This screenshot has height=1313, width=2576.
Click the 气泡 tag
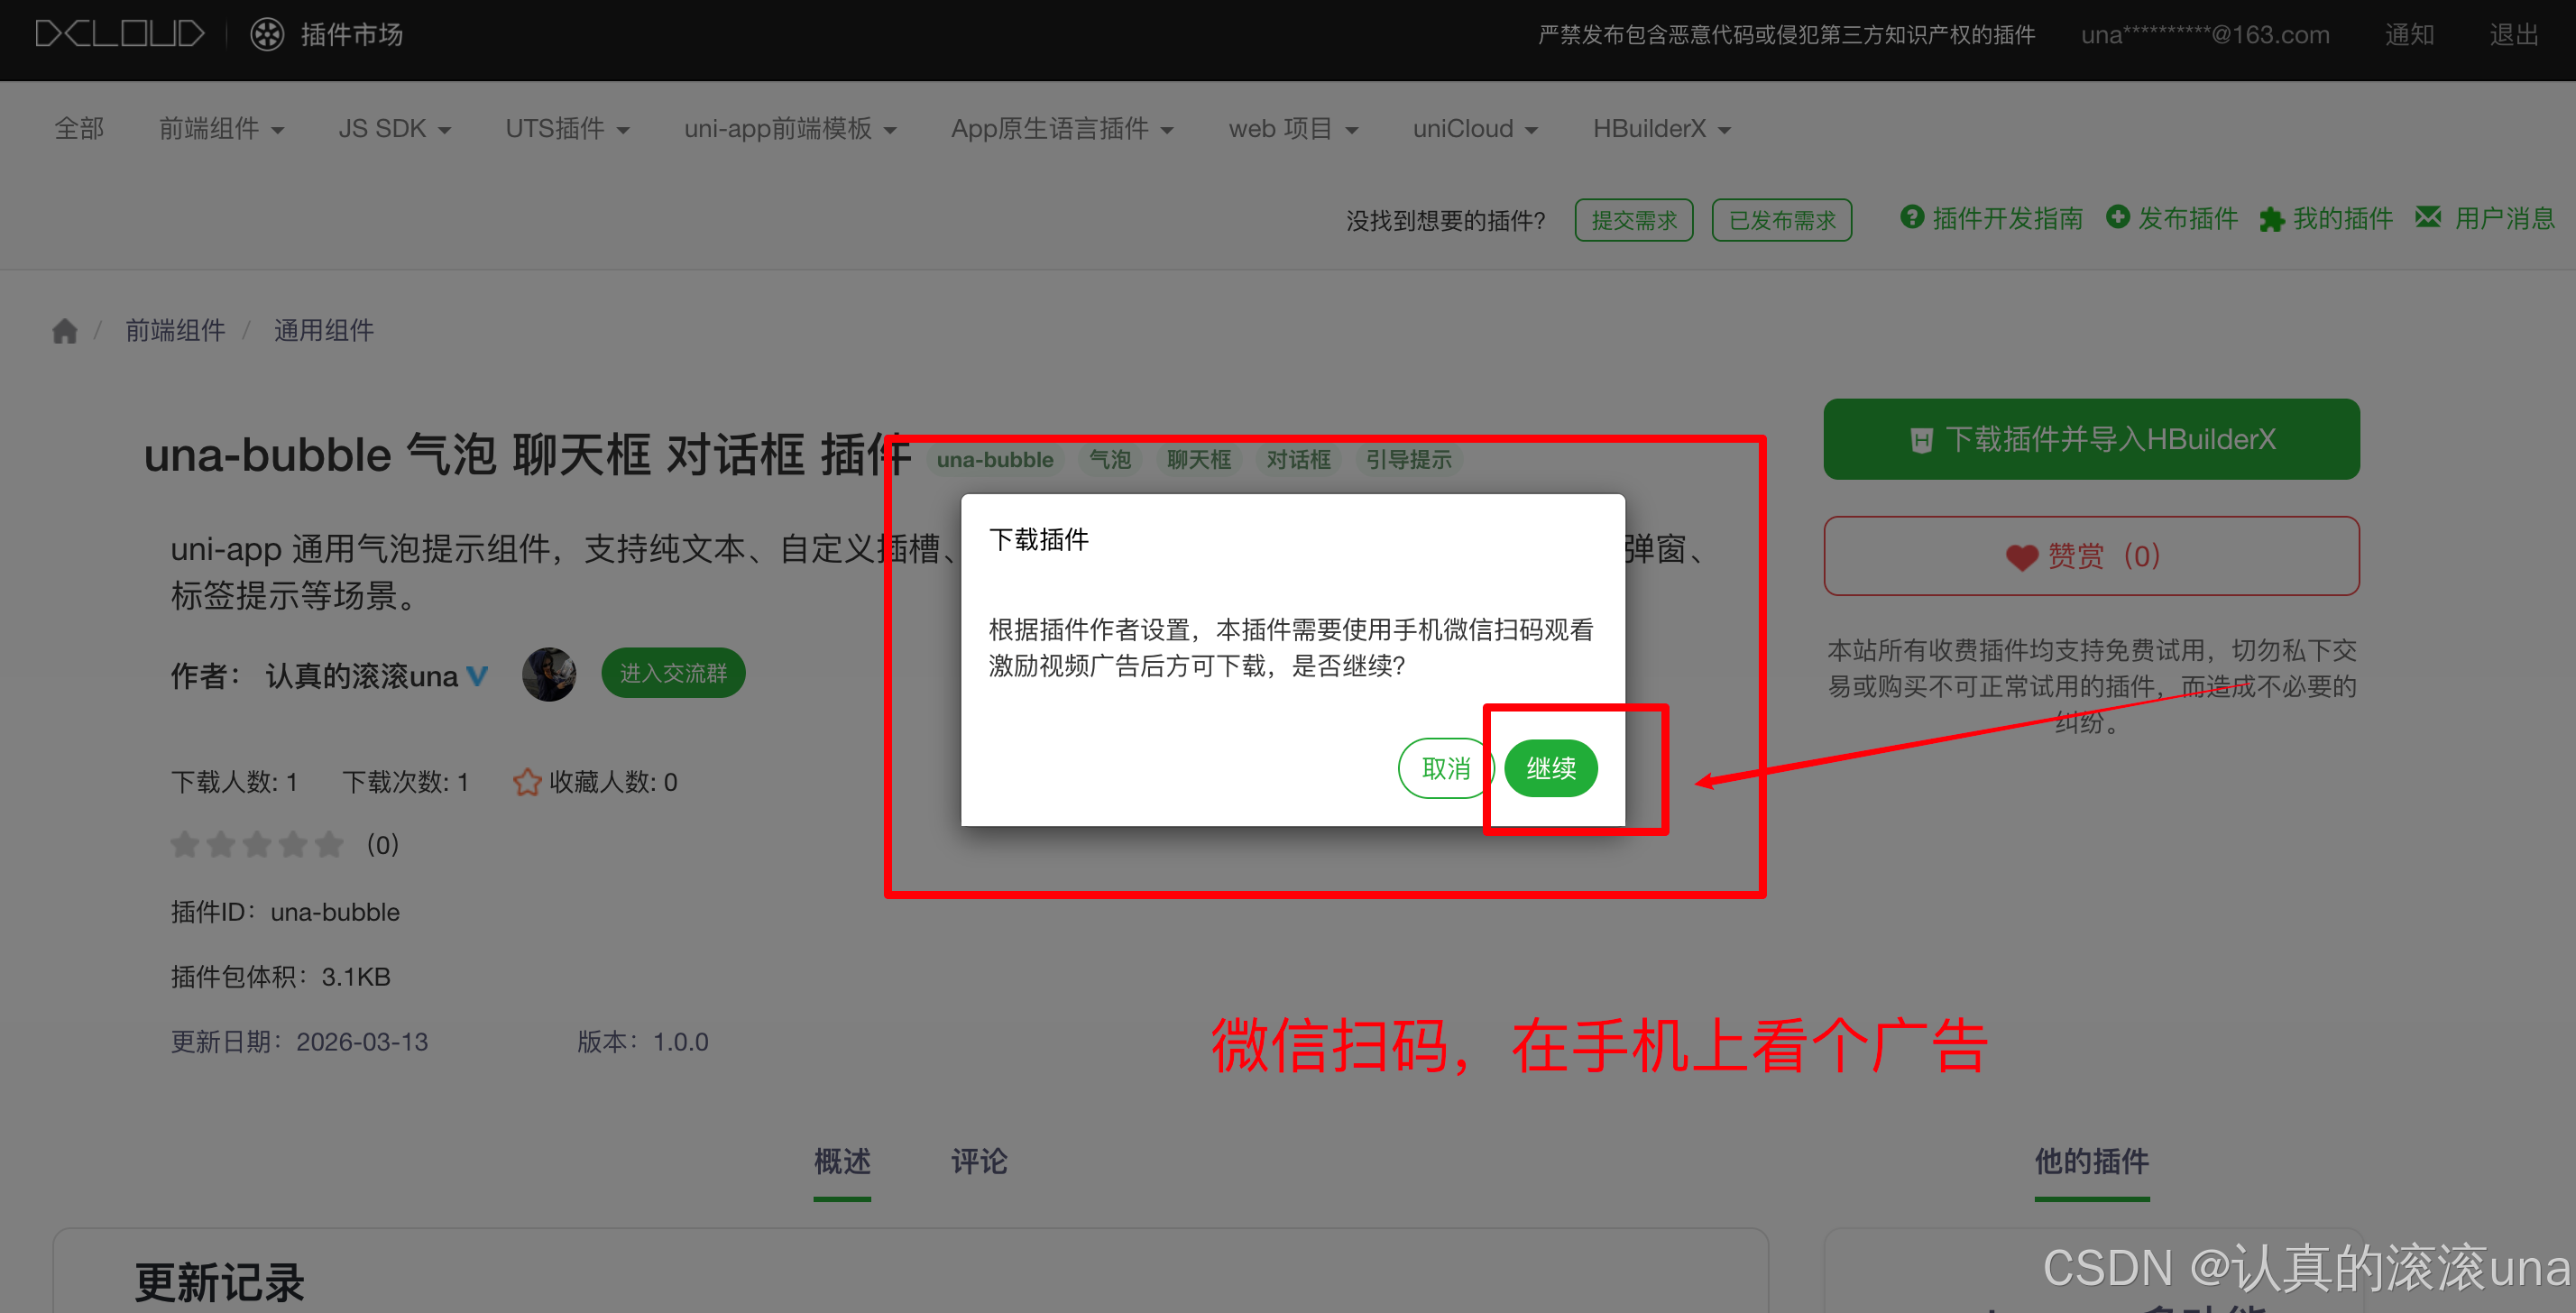pos(1109,460)
